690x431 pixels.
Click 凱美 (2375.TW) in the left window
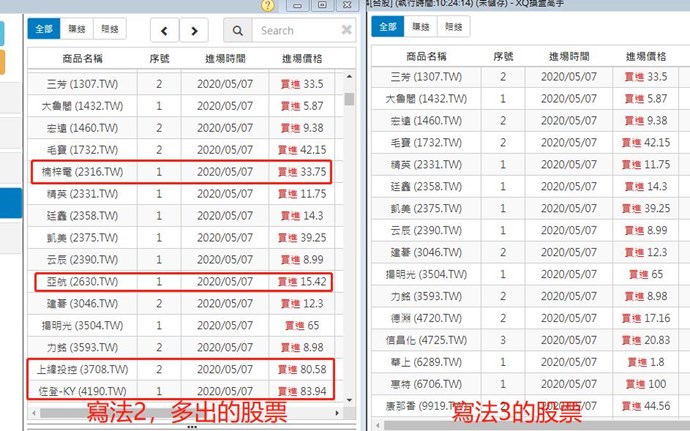pos(82,238)
